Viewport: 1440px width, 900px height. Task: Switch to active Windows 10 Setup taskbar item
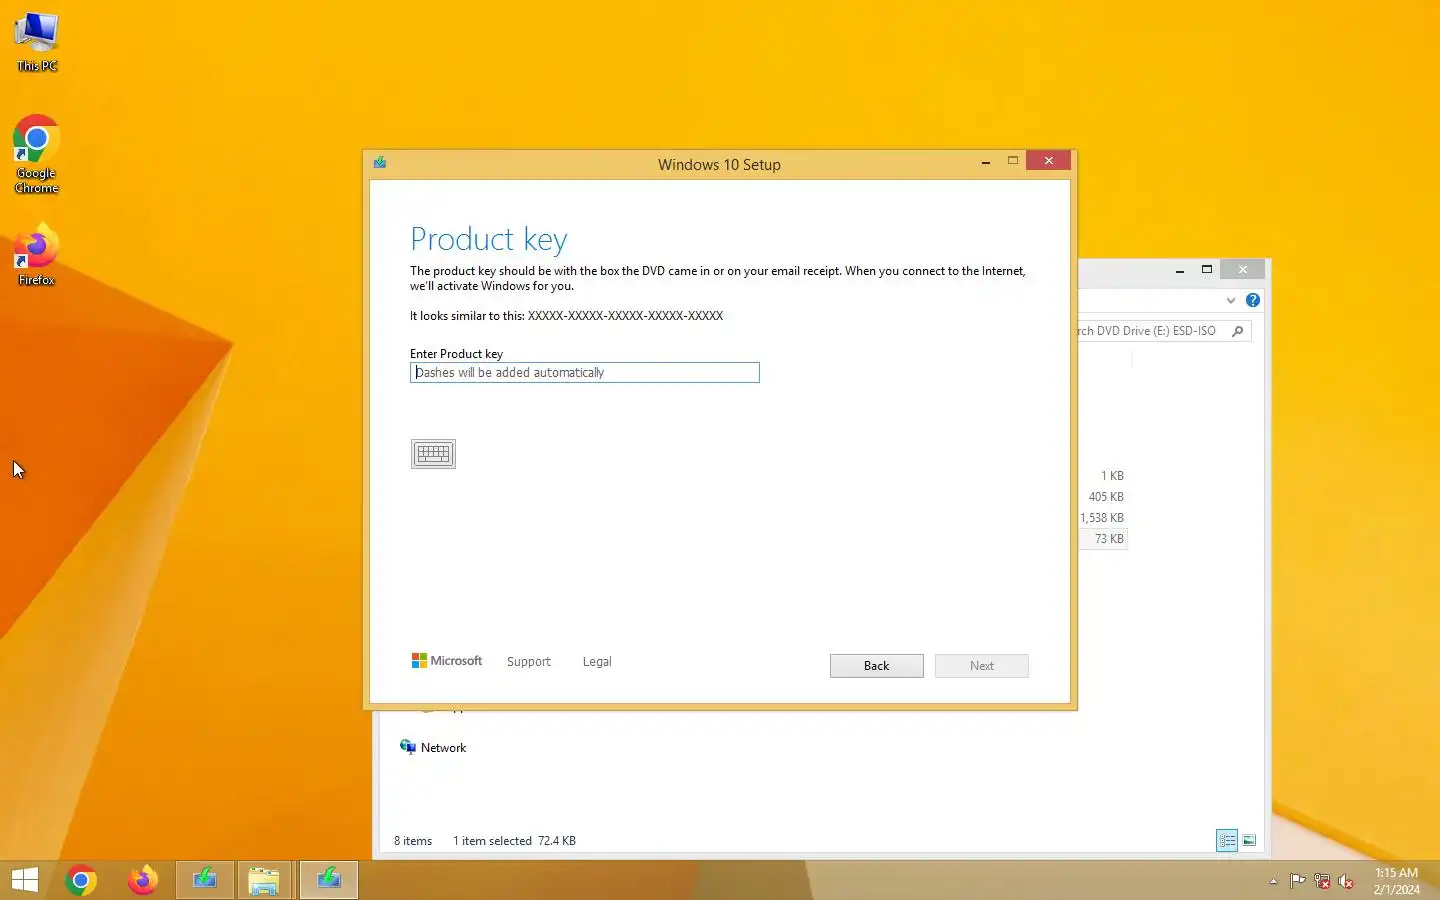(329, 880)
